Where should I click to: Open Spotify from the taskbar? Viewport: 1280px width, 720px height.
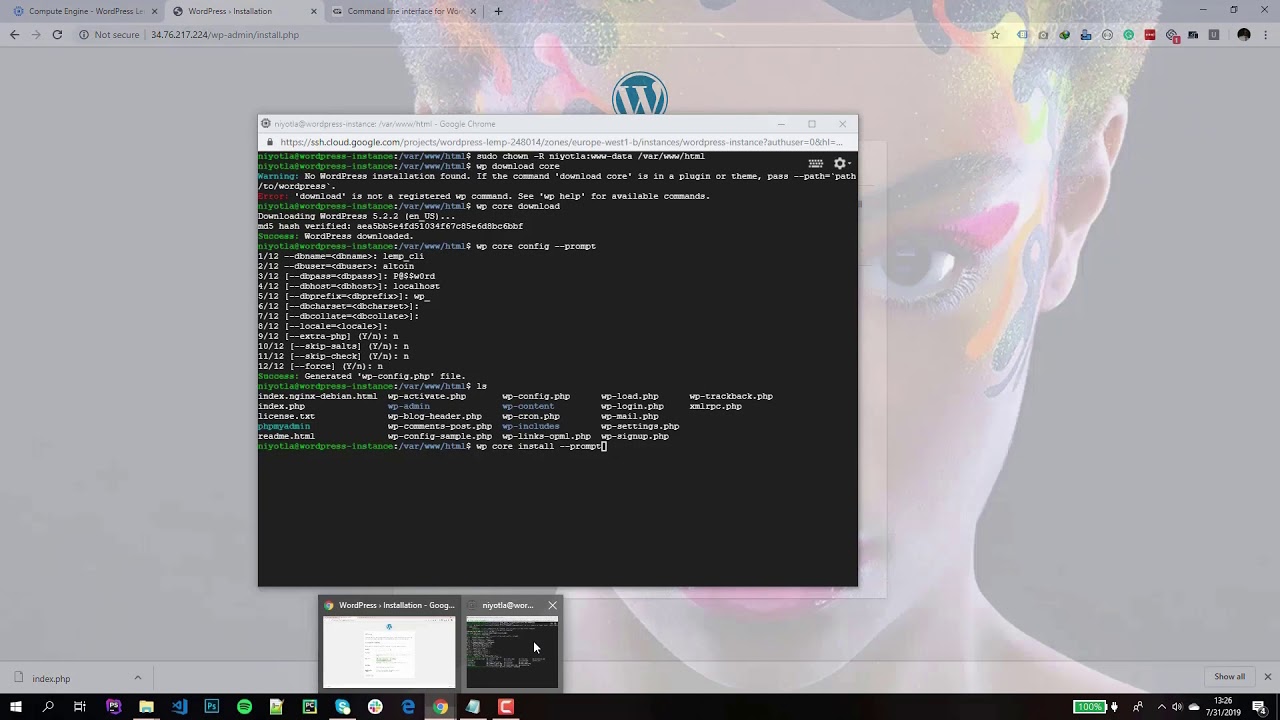[244, 707]
